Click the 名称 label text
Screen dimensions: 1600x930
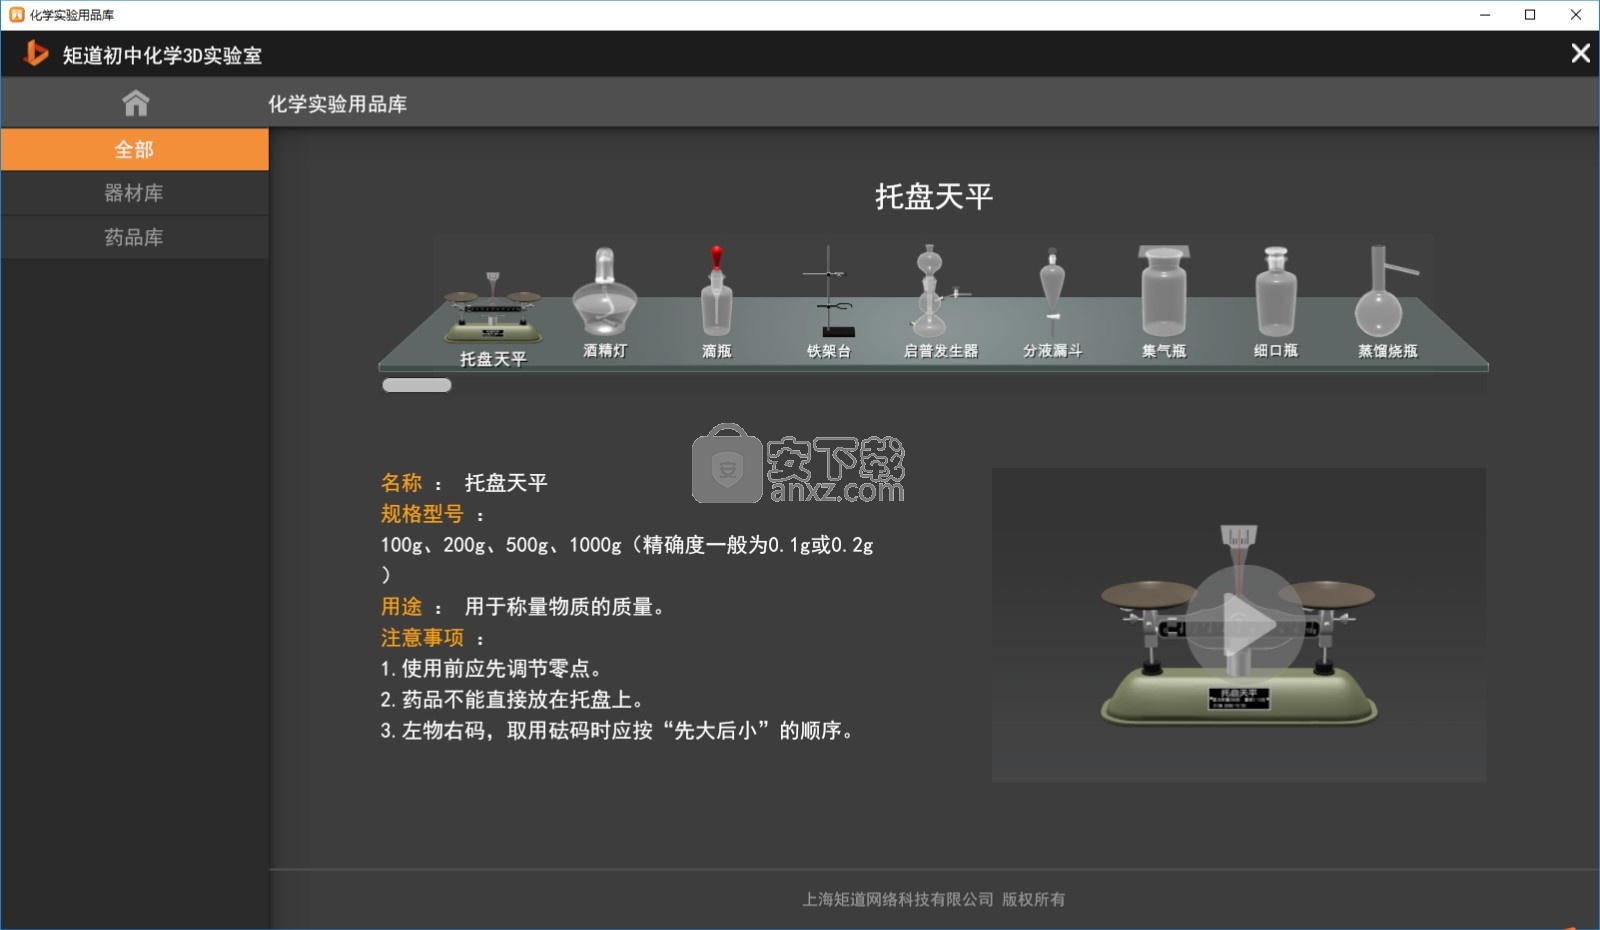click(x=401, y=483)
